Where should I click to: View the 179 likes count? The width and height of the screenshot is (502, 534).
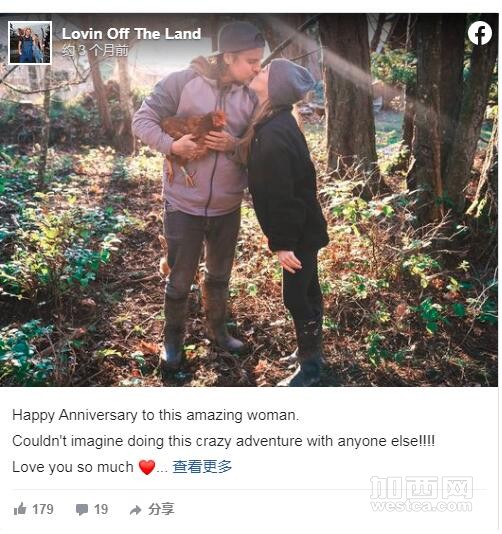click(x=43, y=509)
